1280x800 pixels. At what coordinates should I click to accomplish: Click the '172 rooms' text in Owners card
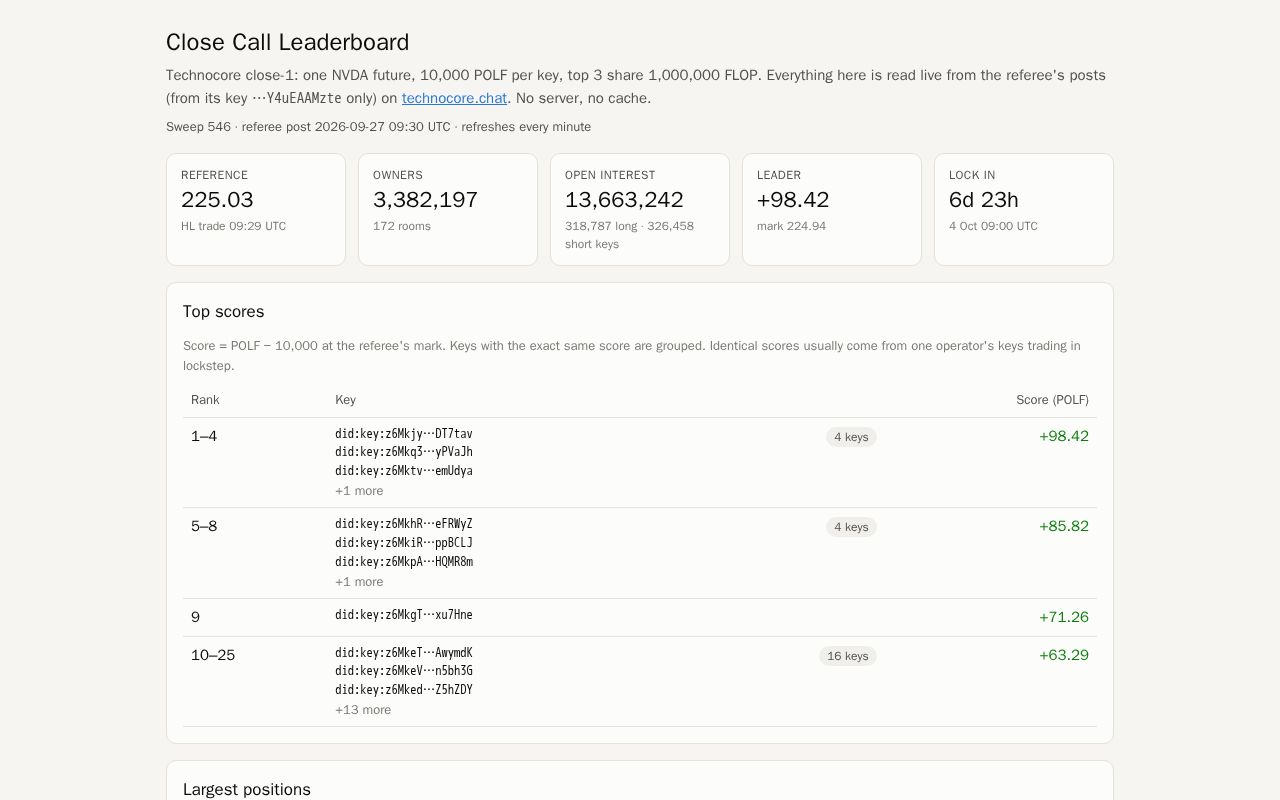click(x=402, y=226)
